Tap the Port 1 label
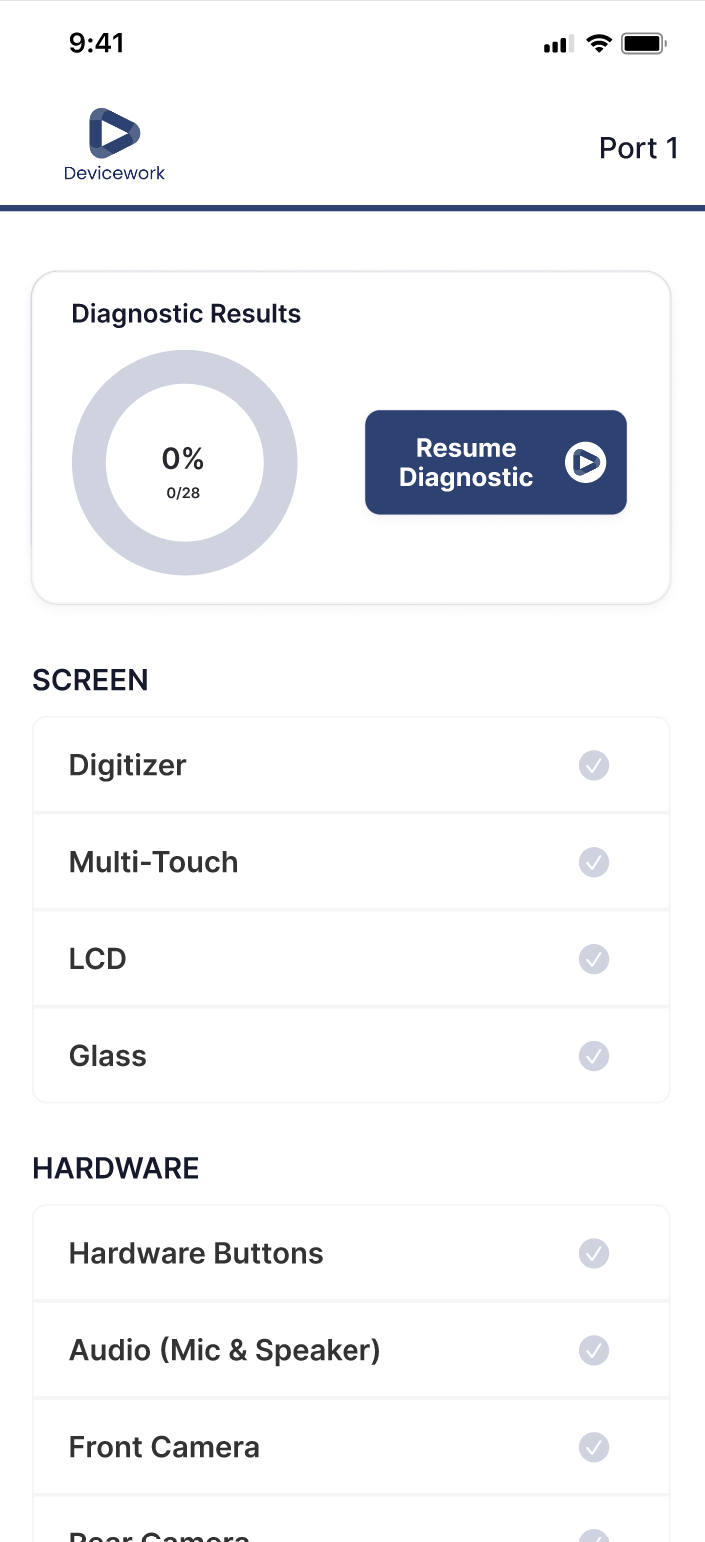 (638, 148)
